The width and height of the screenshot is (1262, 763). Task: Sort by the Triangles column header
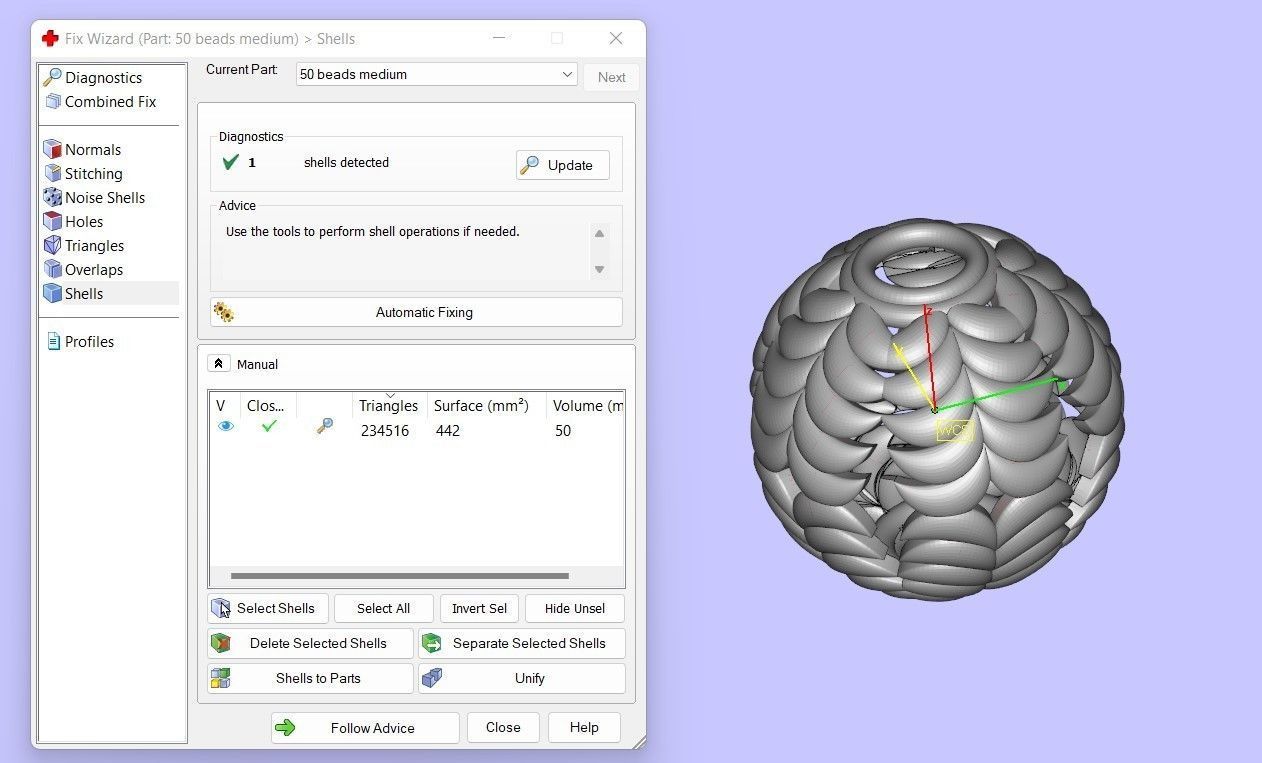[x=389, y=405]
